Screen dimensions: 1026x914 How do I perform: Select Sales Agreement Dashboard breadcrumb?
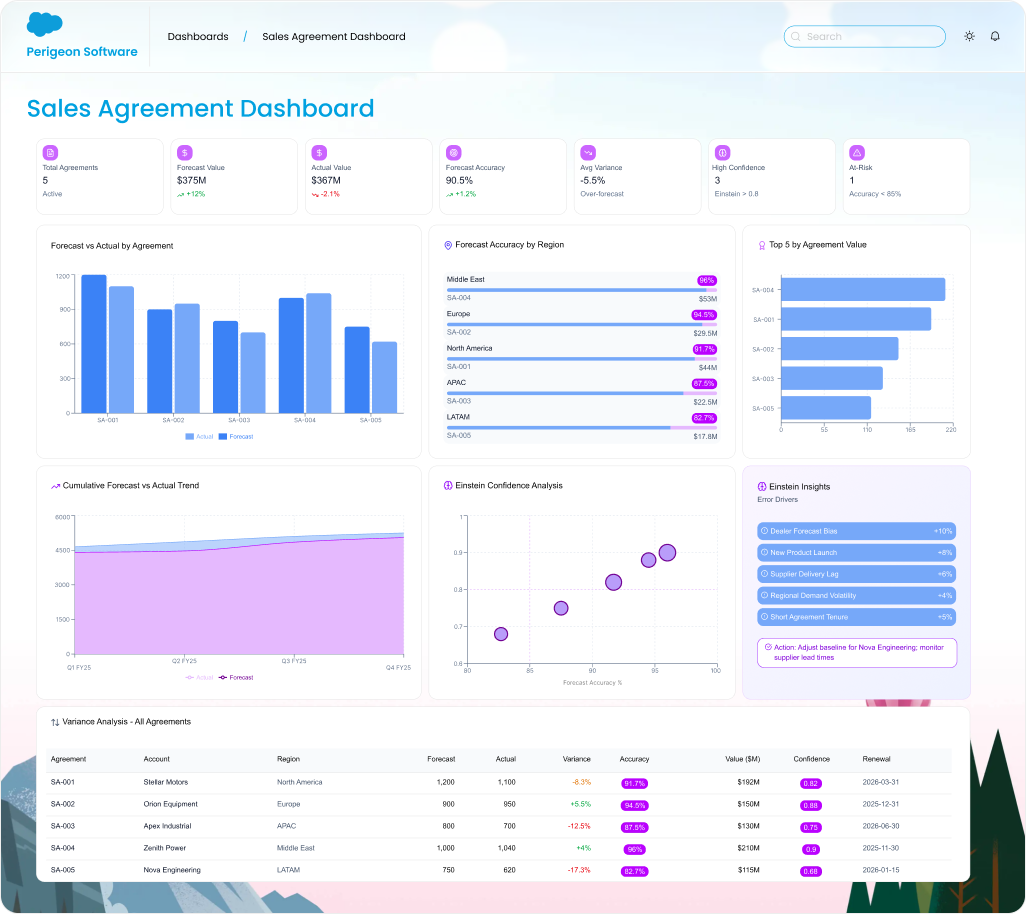point(334,37)
